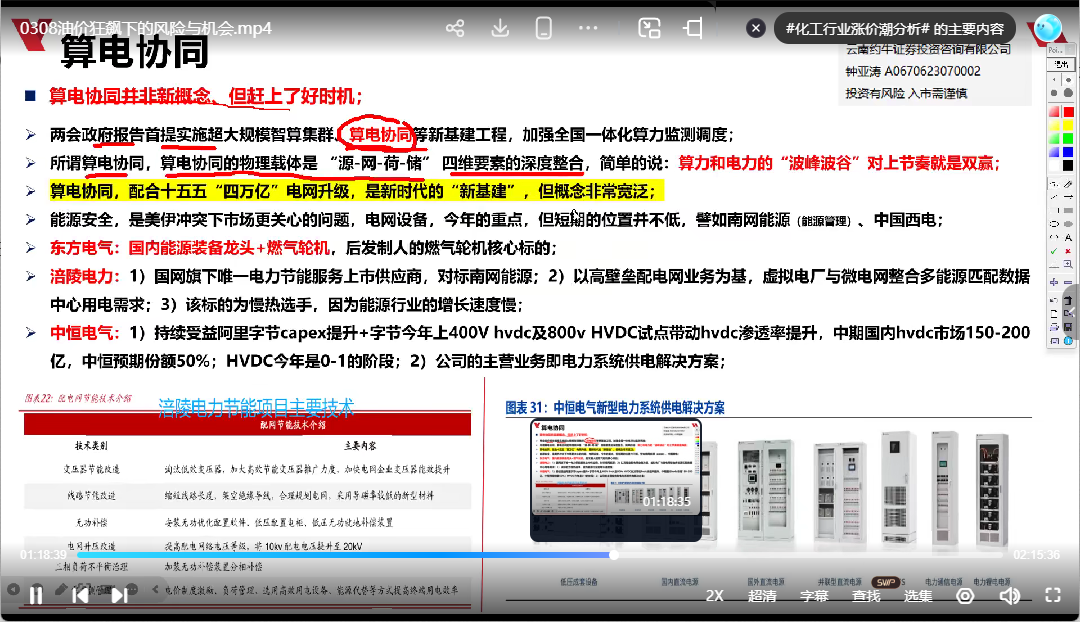
Task: Share the video with the share icon
Action: point(455,28)
